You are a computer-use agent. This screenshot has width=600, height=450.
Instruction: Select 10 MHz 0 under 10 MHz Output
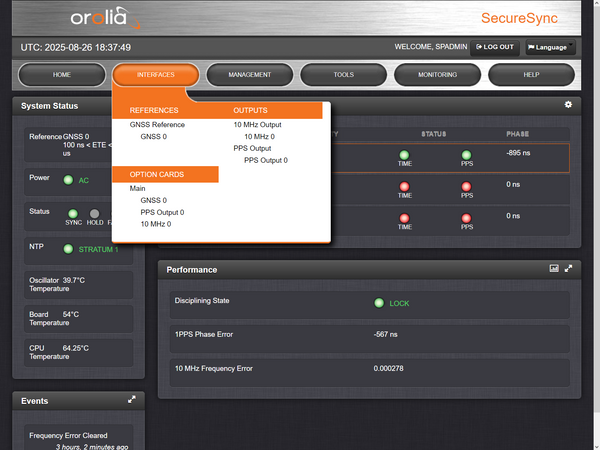point(259,137)
